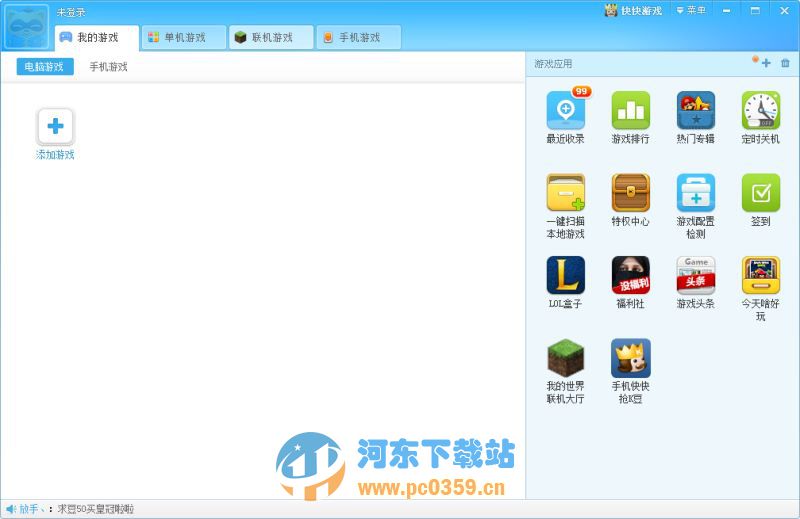Click the 放手 username in status bar
This screenshot has height=519, width=800.
pos(29,509)
